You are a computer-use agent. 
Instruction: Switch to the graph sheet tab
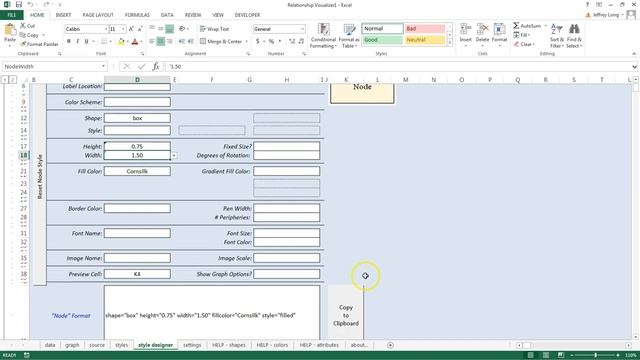coord(72,345)
